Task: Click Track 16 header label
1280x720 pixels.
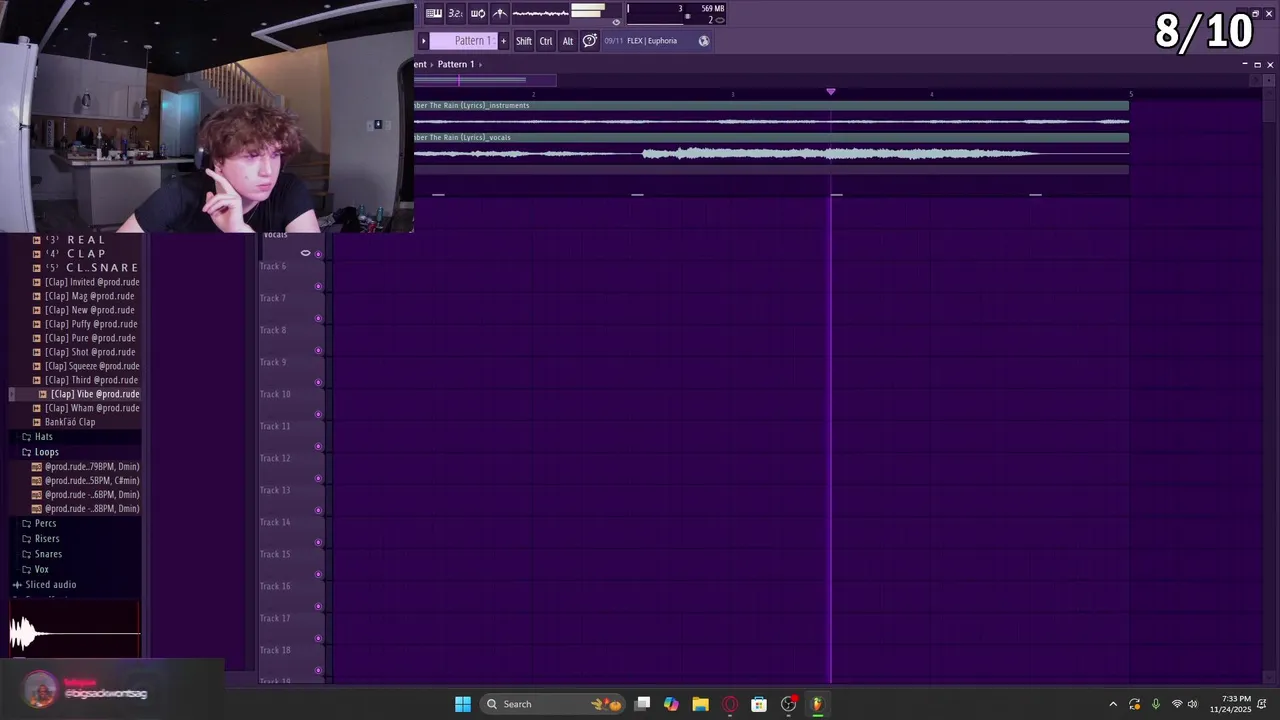Action: click(275, 586)
